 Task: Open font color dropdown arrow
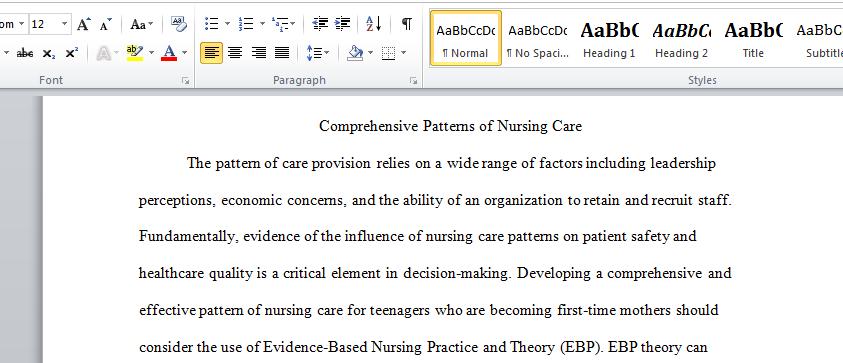coord(184,53)
